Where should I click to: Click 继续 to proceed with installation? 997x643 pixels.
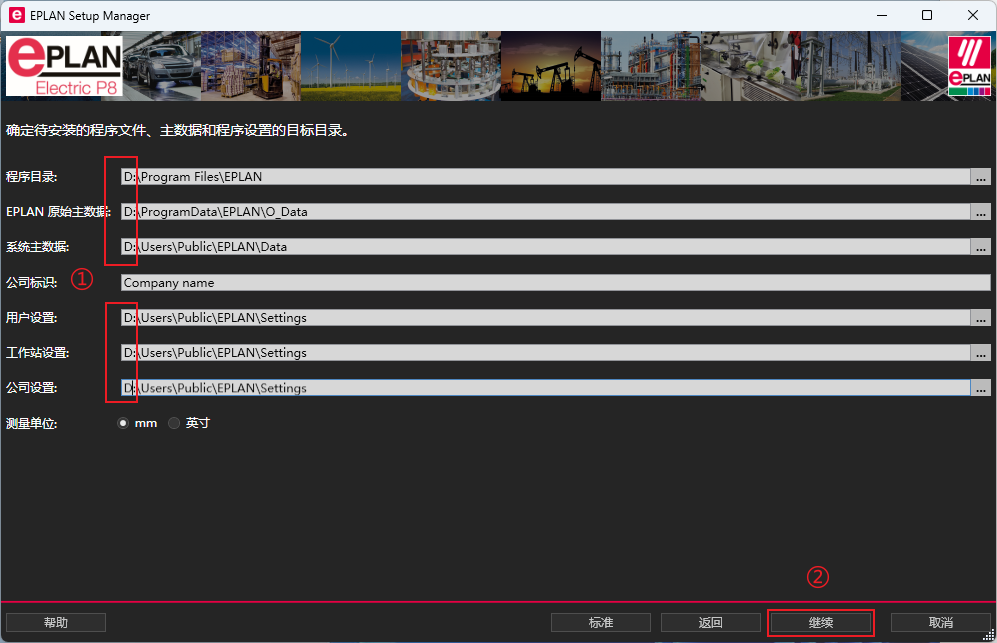(x=821, y=623)
